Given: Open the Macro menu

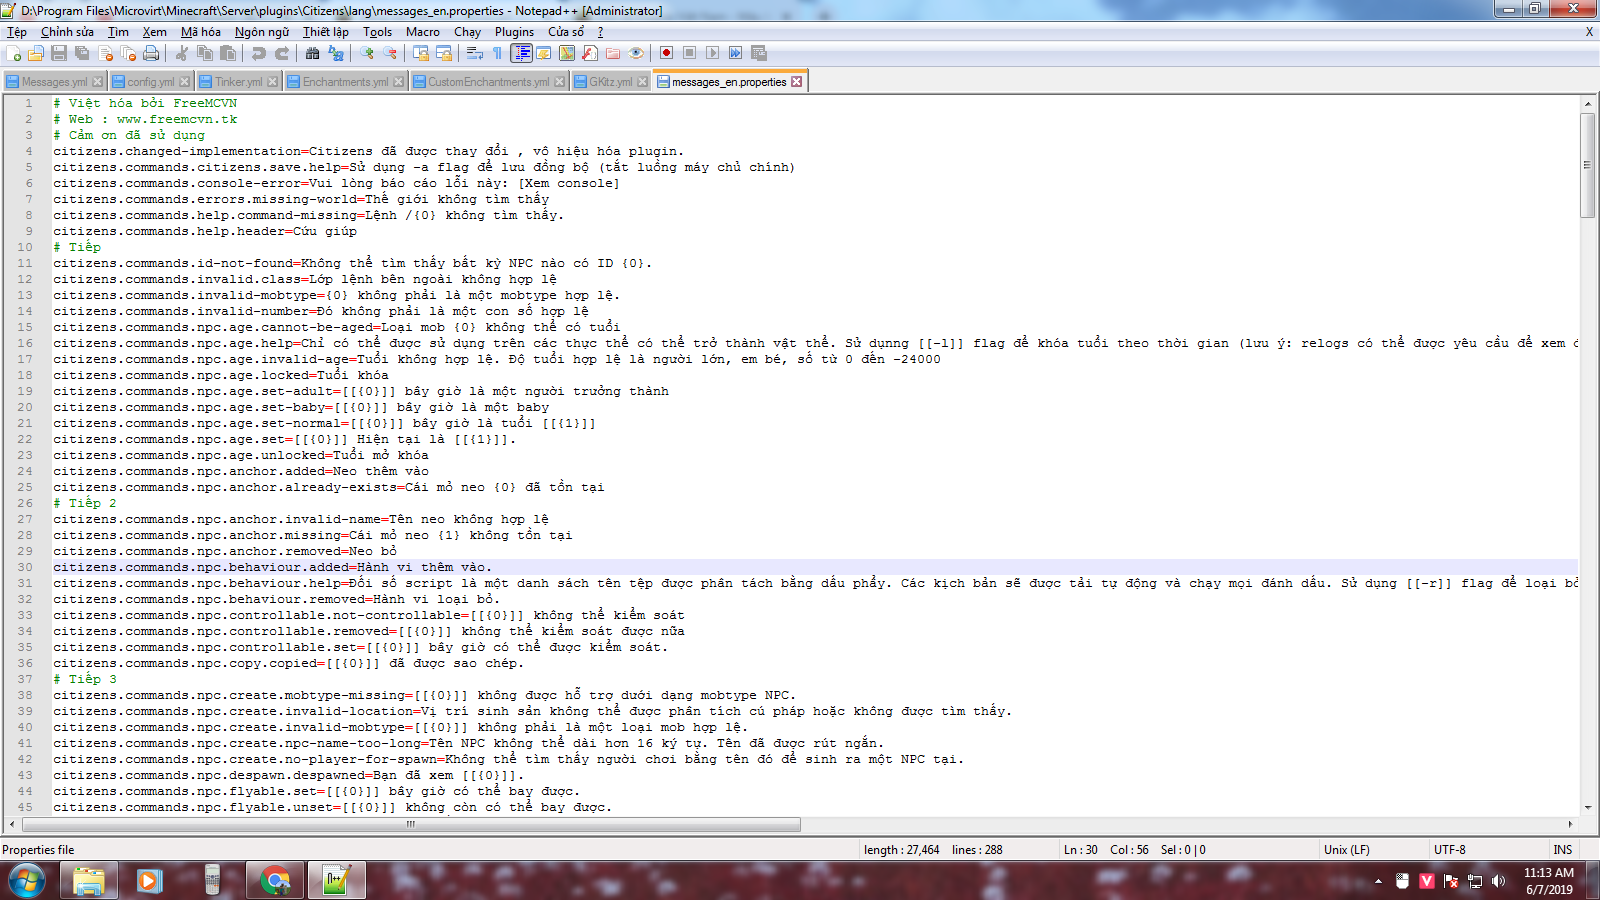Looking at the screenshot, I should coord(423,32).
